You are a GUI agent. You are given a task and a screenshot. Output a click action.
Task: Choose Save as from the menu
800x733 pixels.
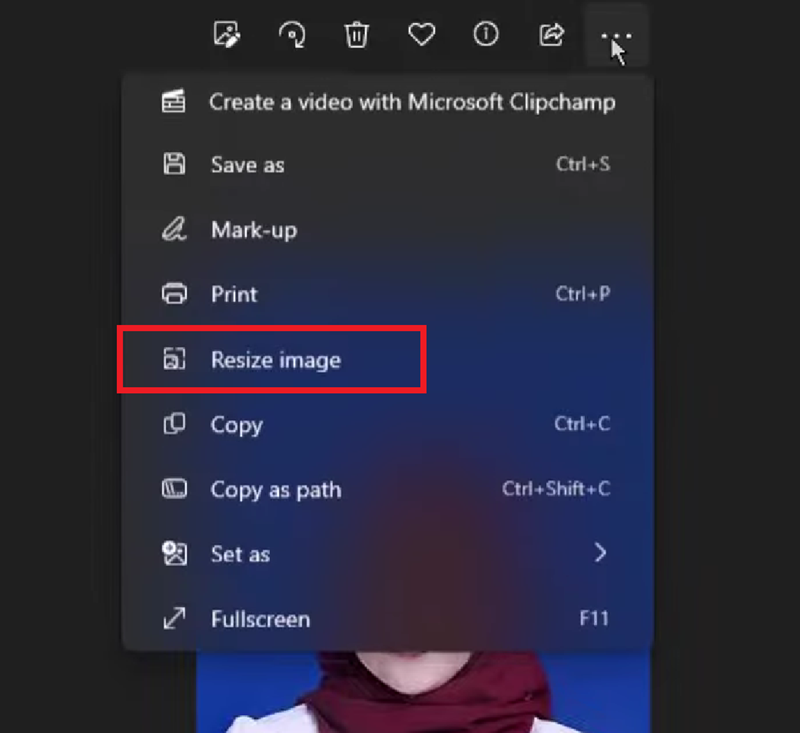(247, 165)
